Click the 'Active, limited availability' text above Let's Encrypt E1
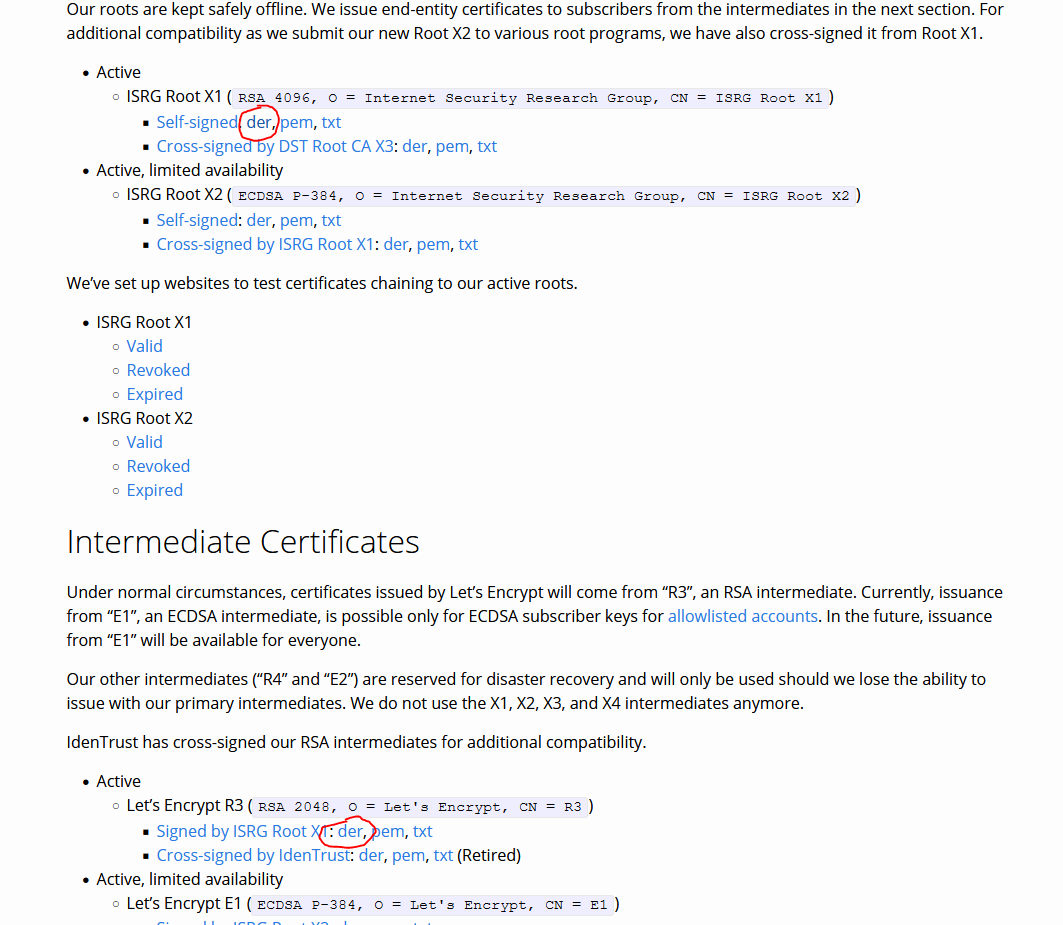The height and width of the screenshot is (925, 1063). point(190,880)
